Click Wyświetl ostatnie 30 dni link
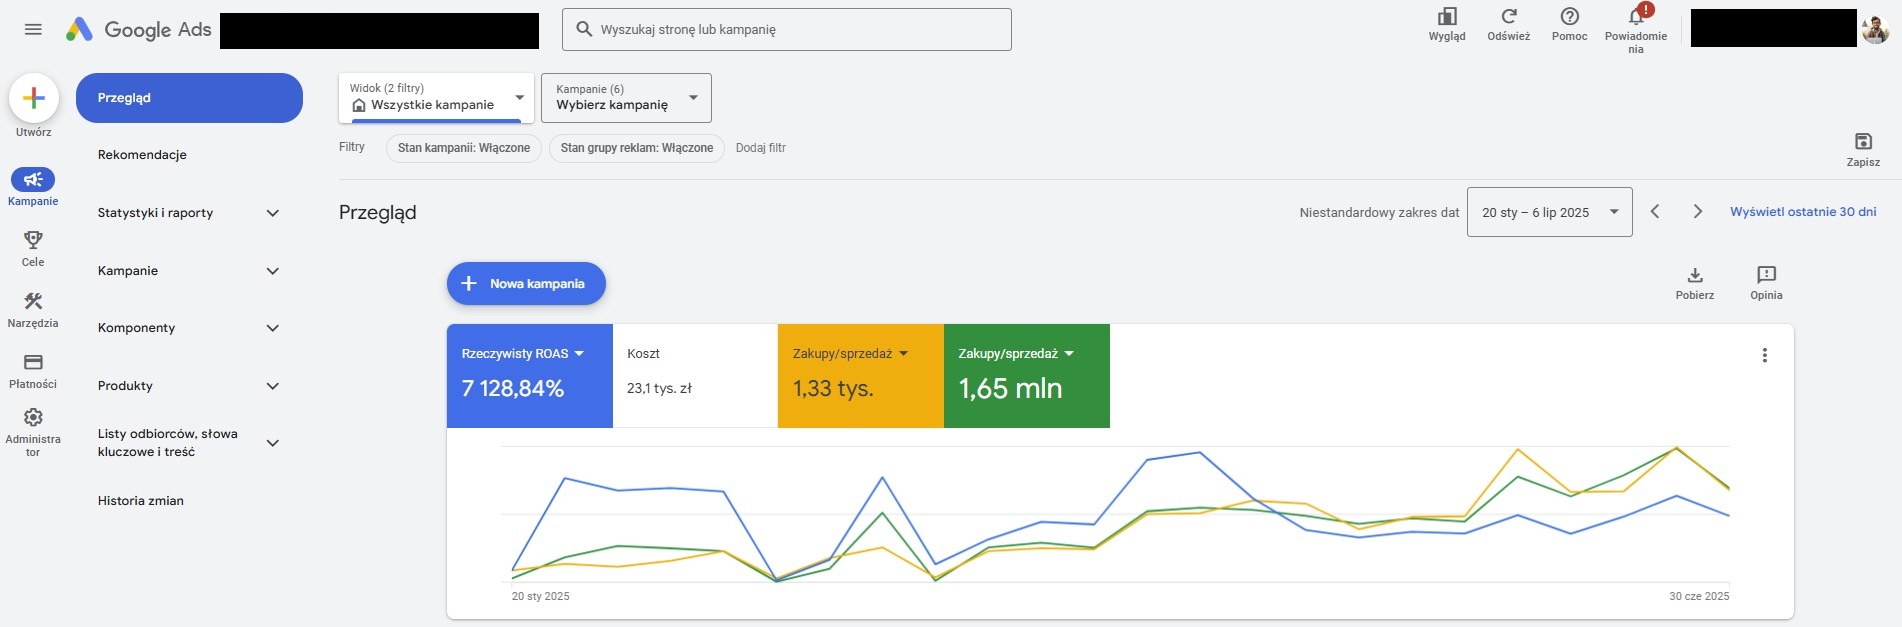The height and width of the screenshot is (627, 1902). pos(1803,212)
